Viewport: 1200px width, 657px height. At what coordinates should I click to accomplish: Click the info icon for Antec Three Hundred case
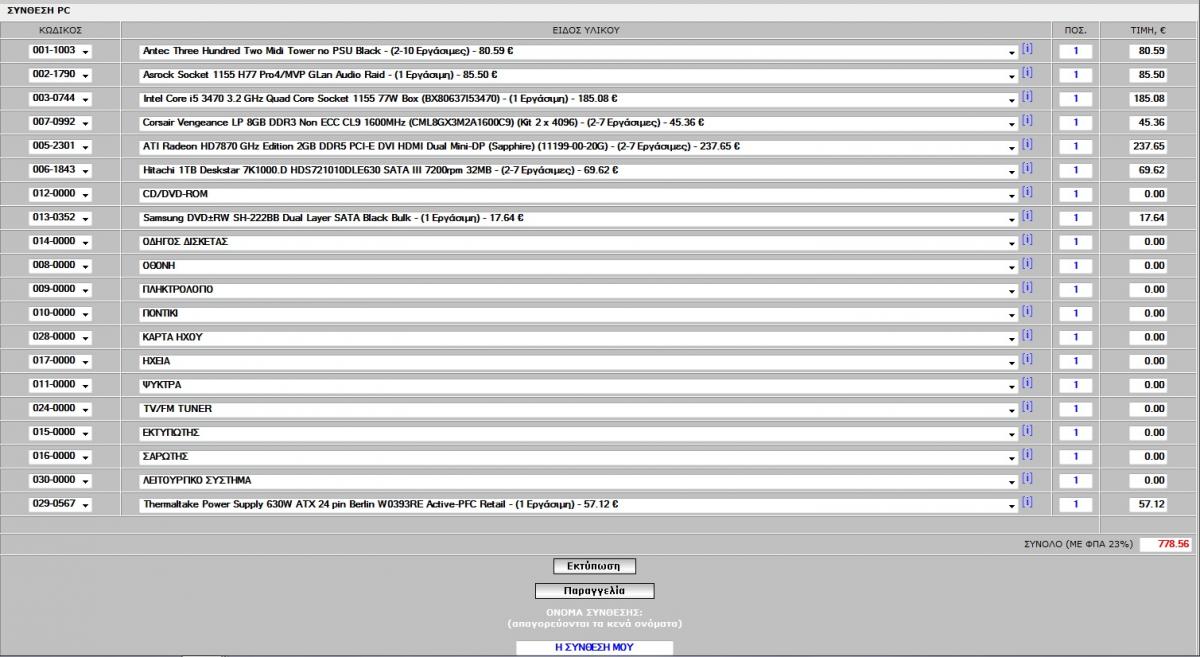click(1027, 48)
